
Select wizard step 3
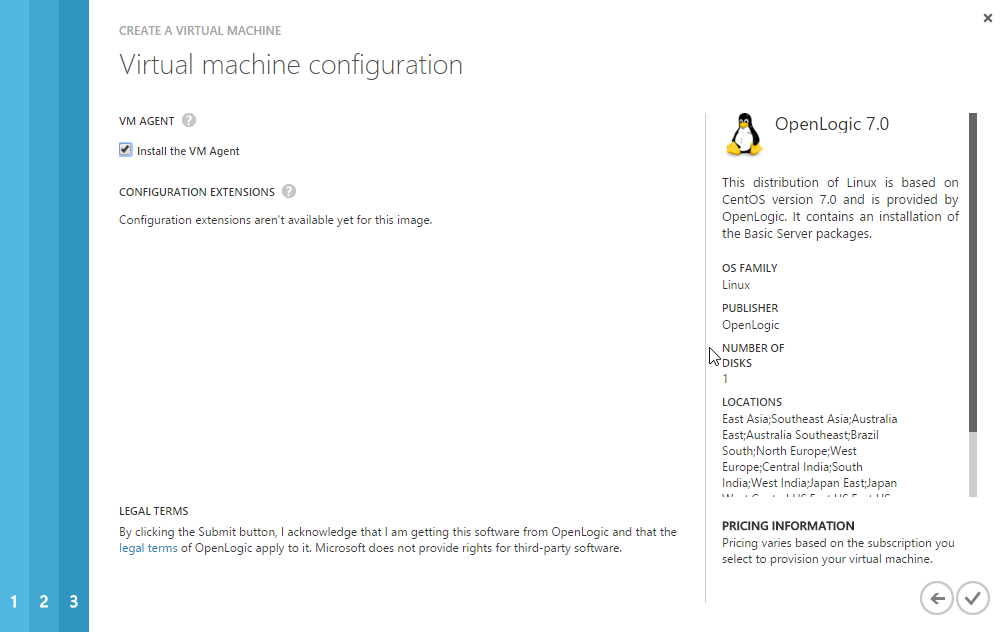click(74, 602)
